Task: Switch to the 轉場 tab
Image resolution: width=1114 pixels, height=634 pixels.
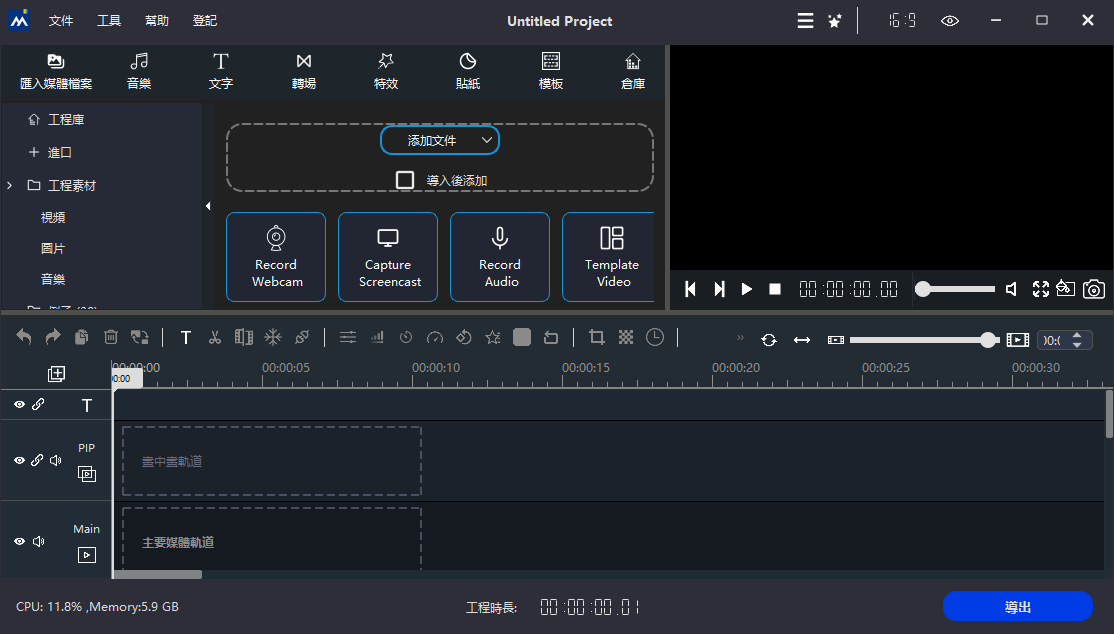Action: tap(304, 71)
